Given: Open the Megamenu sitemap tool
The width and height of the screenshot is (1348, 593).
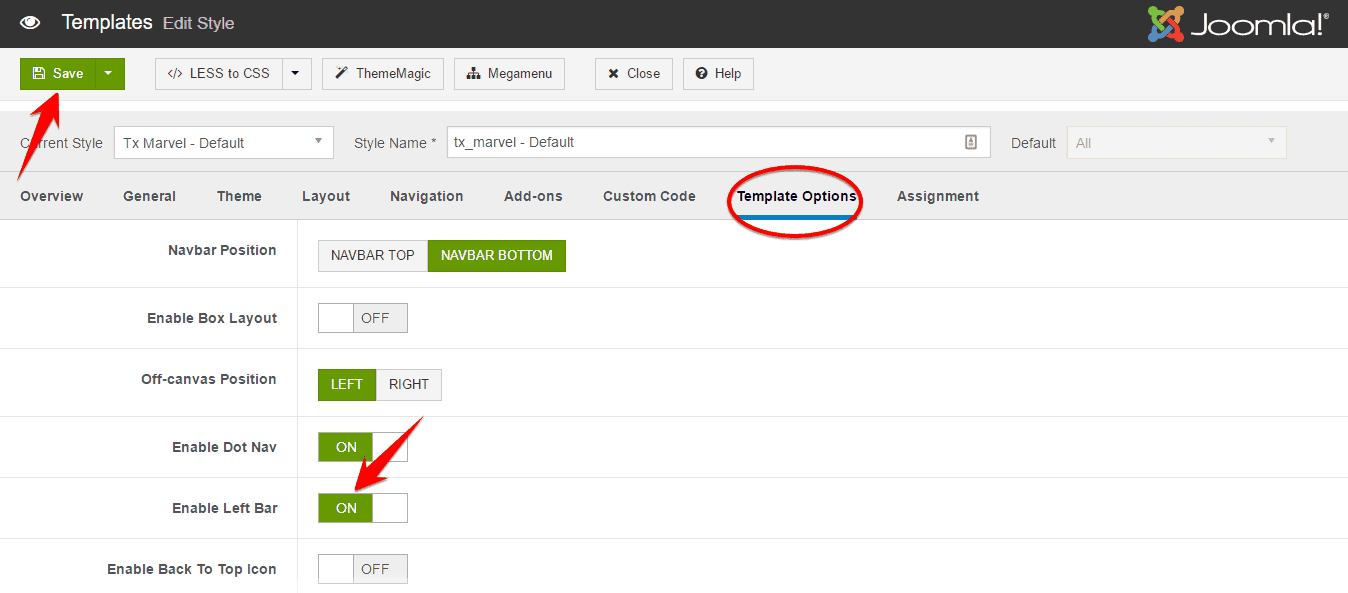Looking at the screenshot, I should pos(509,73).
